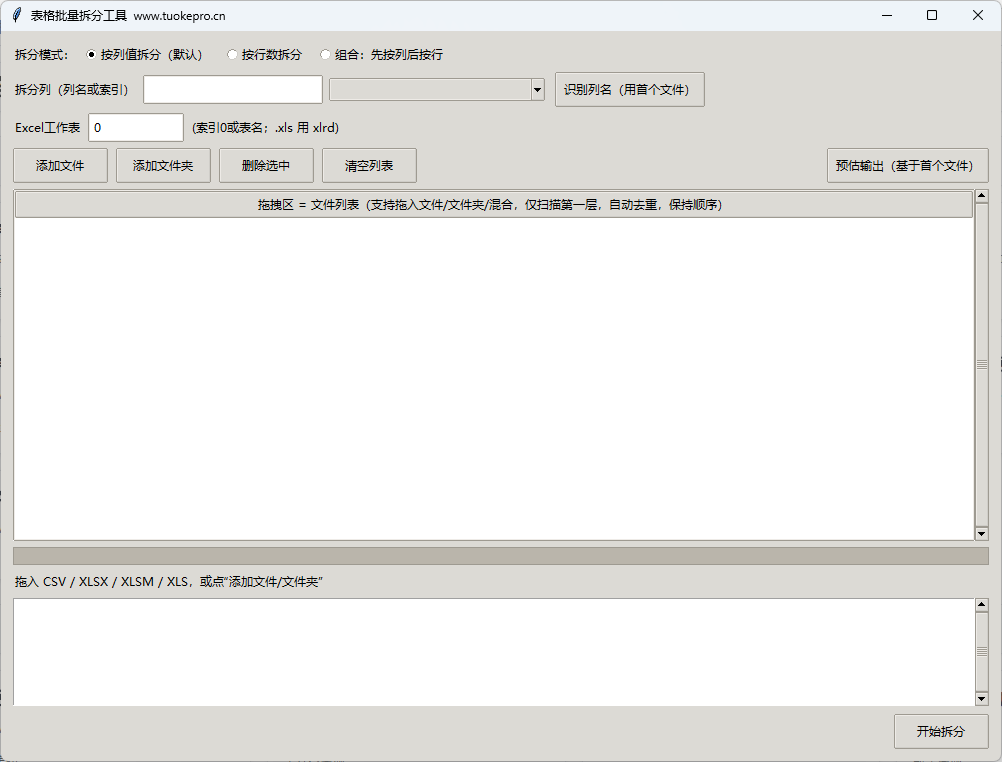Select 按列值拆分 (默认) radio button
The height and width of the screenshot is (762, 1002).
pos(92,55)
